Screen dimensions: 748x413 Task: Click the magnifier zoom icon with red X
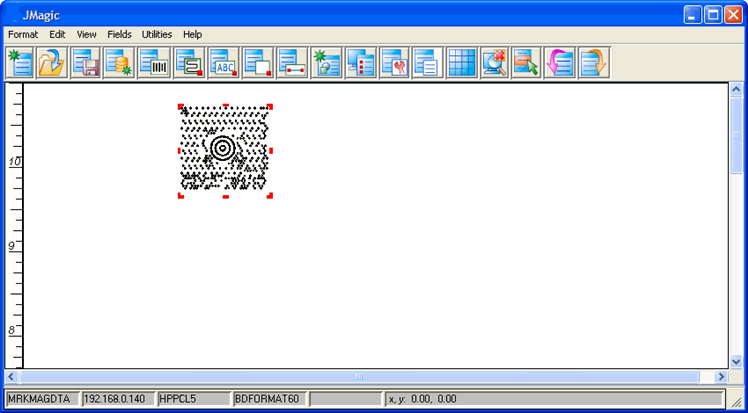(495, 62)
